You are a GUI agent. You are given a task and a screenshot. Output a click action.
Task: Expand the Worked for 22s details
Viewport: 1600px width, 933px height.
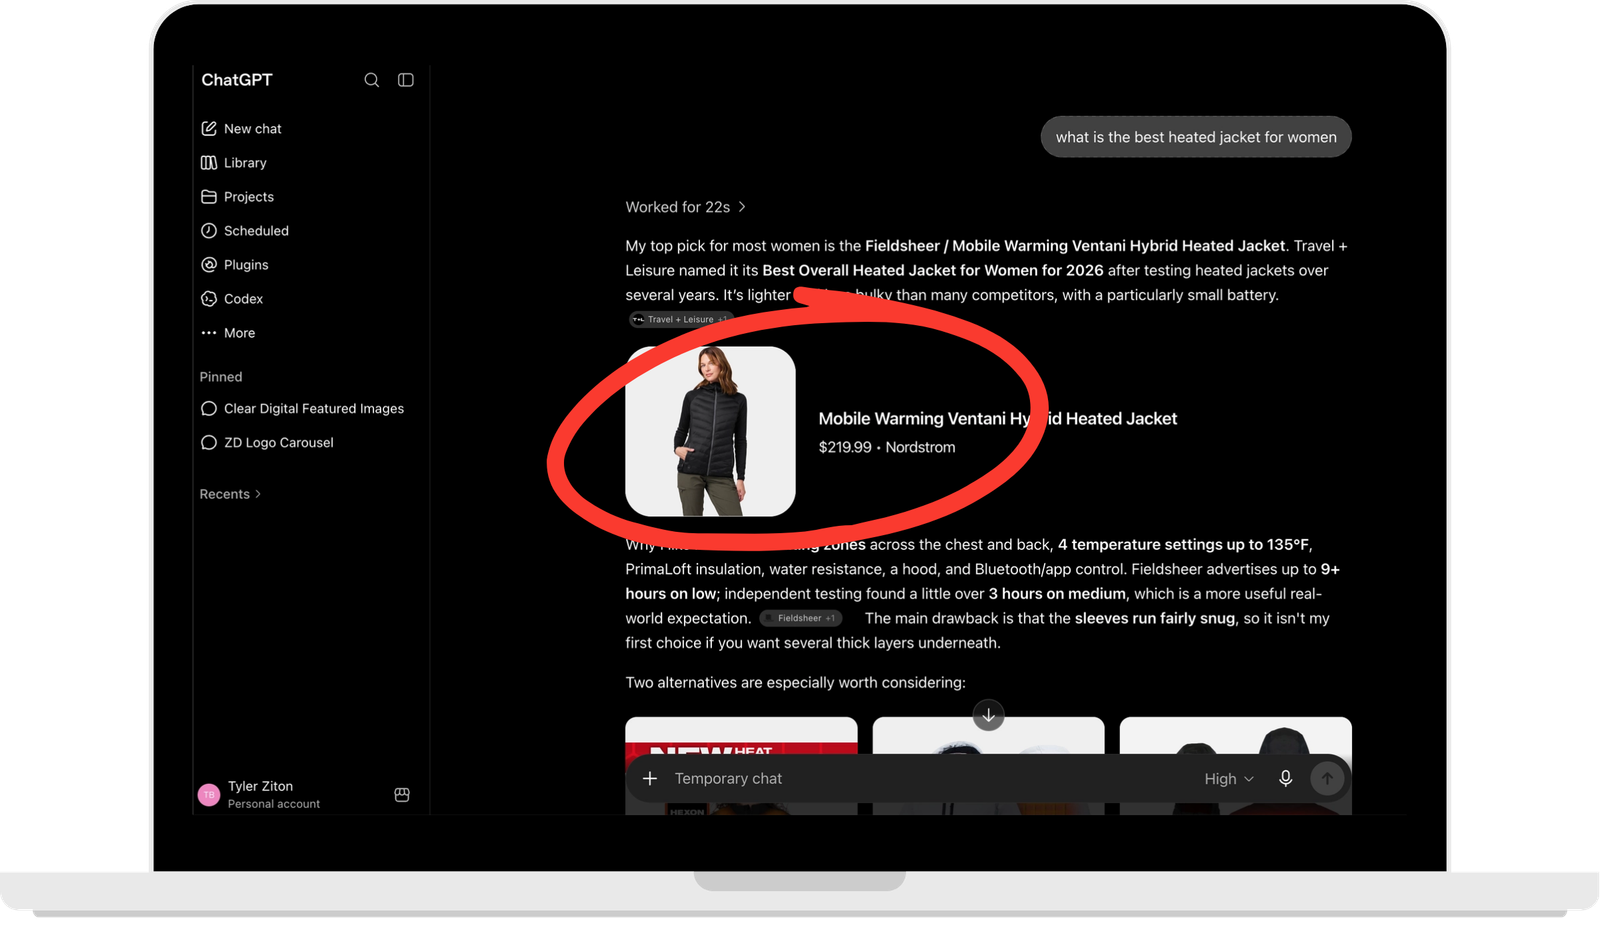click(x=686, y=207)
